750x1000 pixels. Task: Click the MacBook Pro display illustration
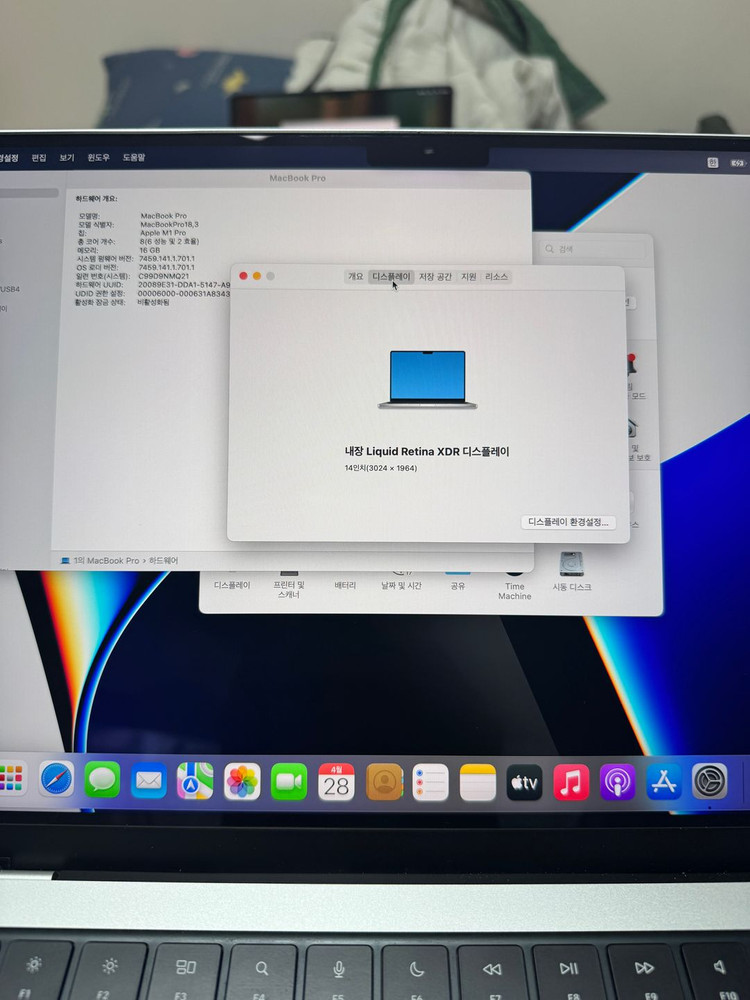[x=427, y=379]
